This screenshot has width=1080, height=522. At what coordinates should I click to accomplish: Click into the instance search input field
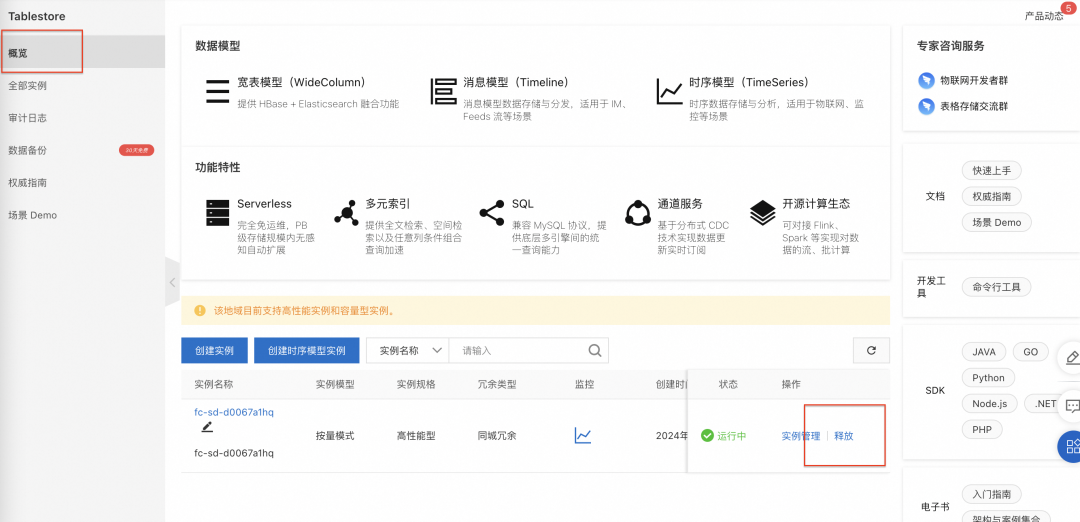click(x=518, y=351)
